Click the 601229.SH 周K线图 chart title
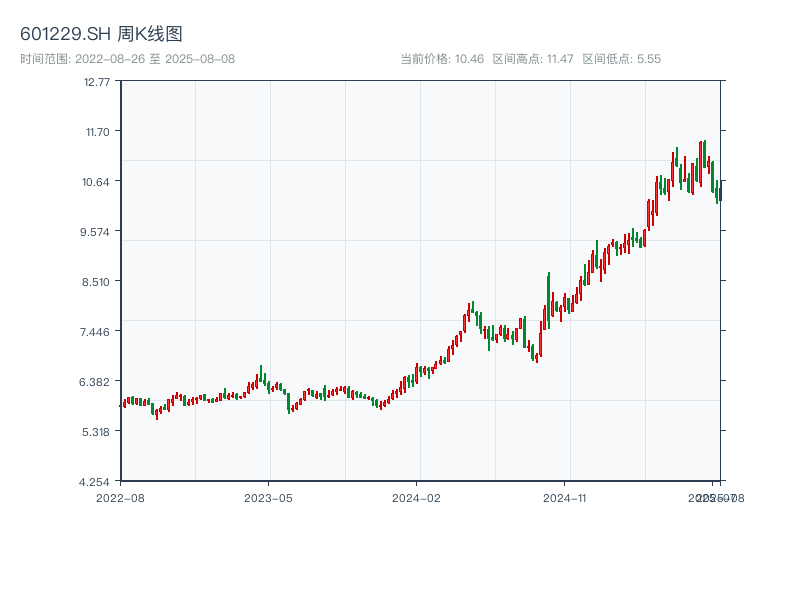The image size is (800, 600). (101, 35)
